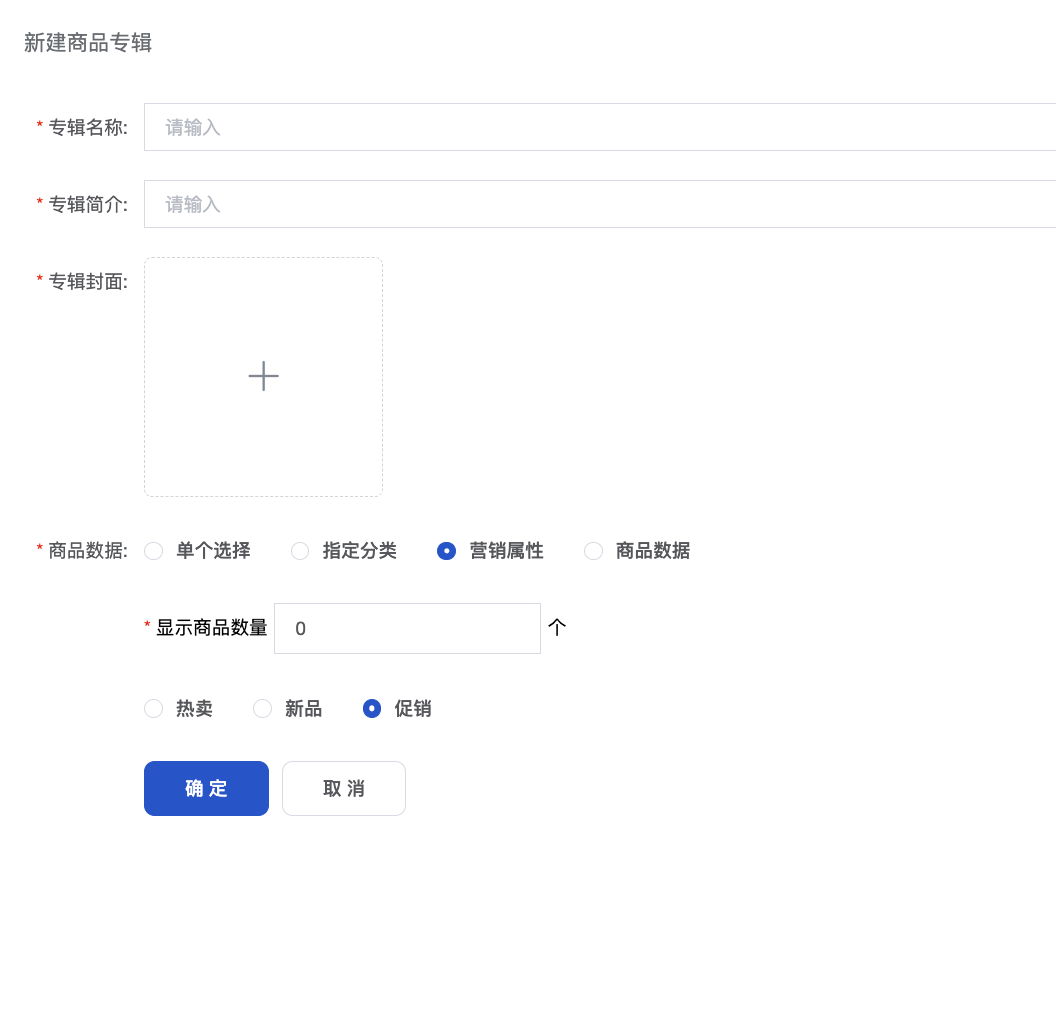Click the 专辑简介 input field
1056x1018 pixels.
click(x=600, y=204)
